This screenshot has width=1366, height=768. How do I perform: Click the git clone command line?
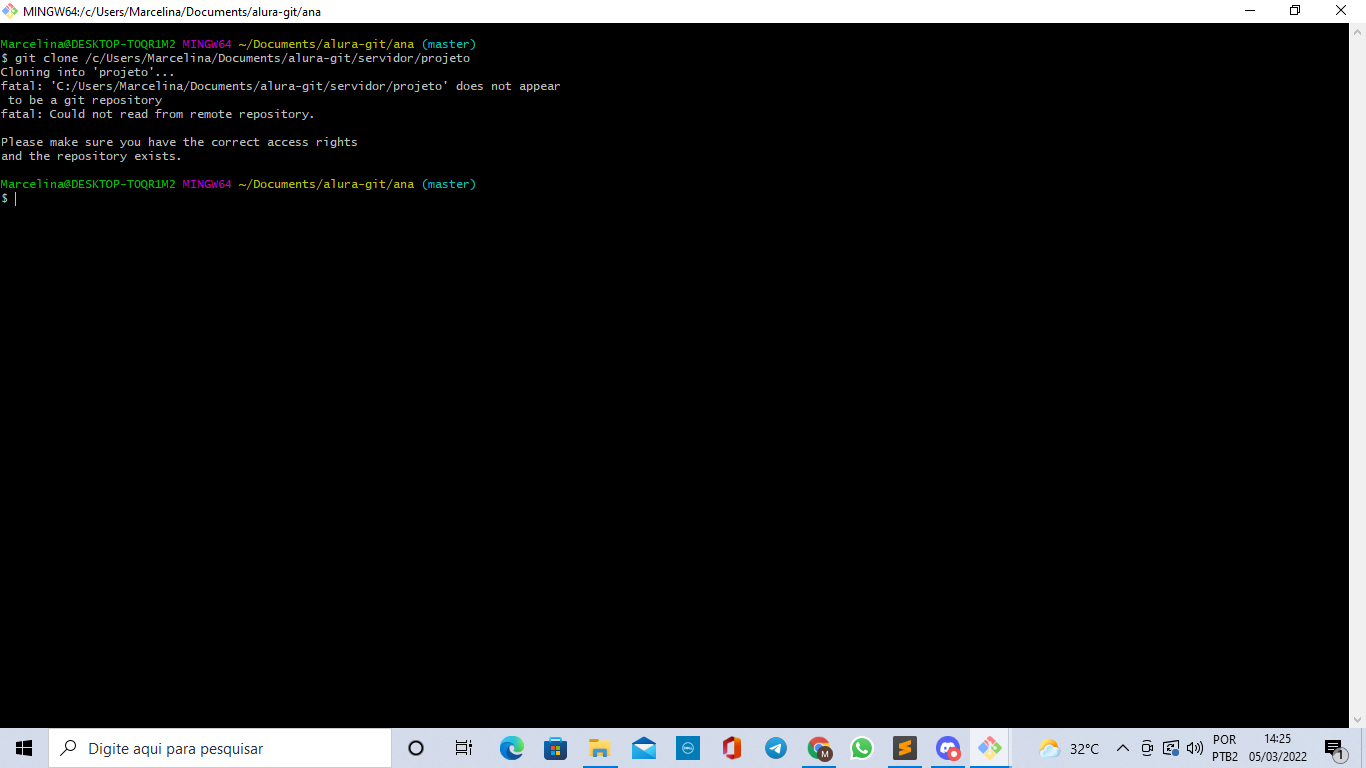235,58
